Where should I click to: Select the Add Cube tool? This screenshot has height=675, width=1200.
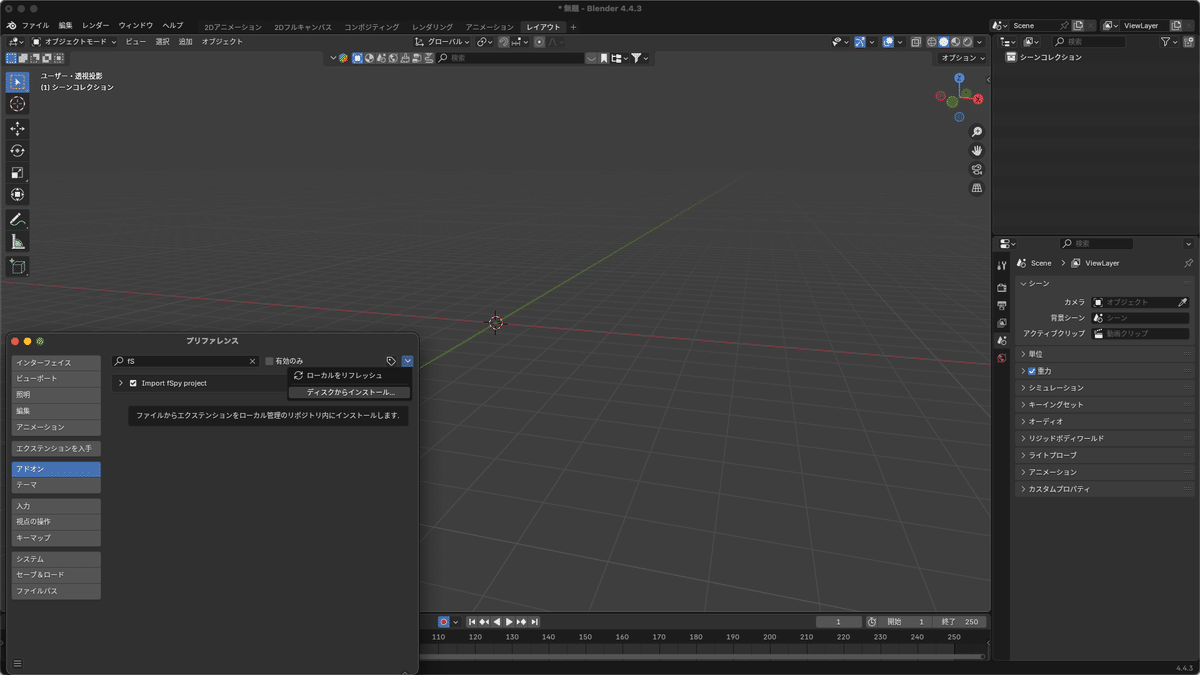coord(17,267)
